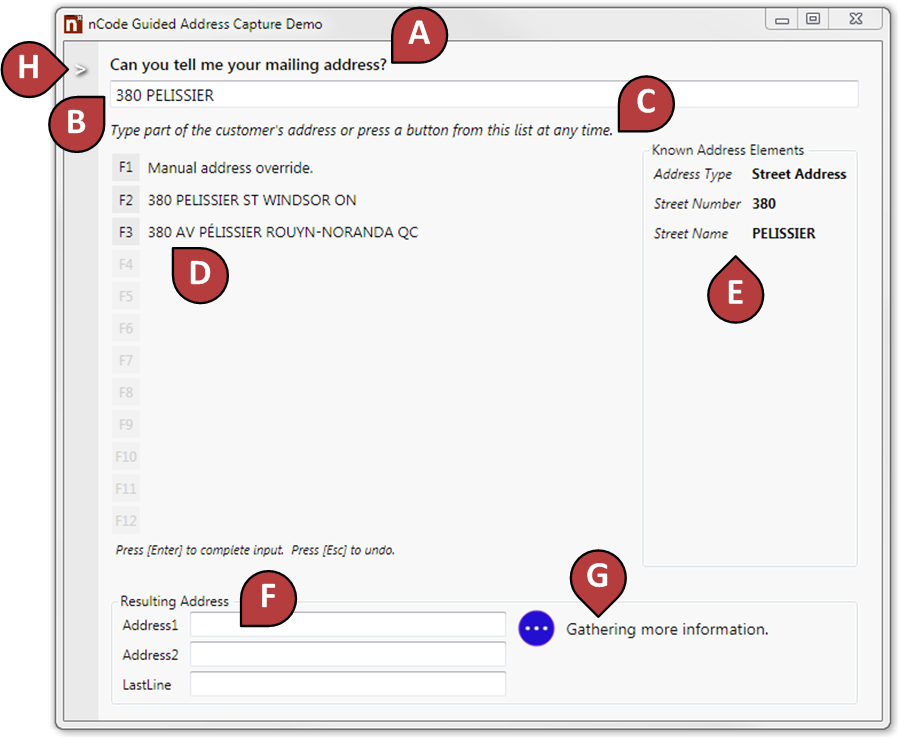Click 'Gathering more information.' status text
The width and height of the screenshot is (900, 739).
coord(667,629)
